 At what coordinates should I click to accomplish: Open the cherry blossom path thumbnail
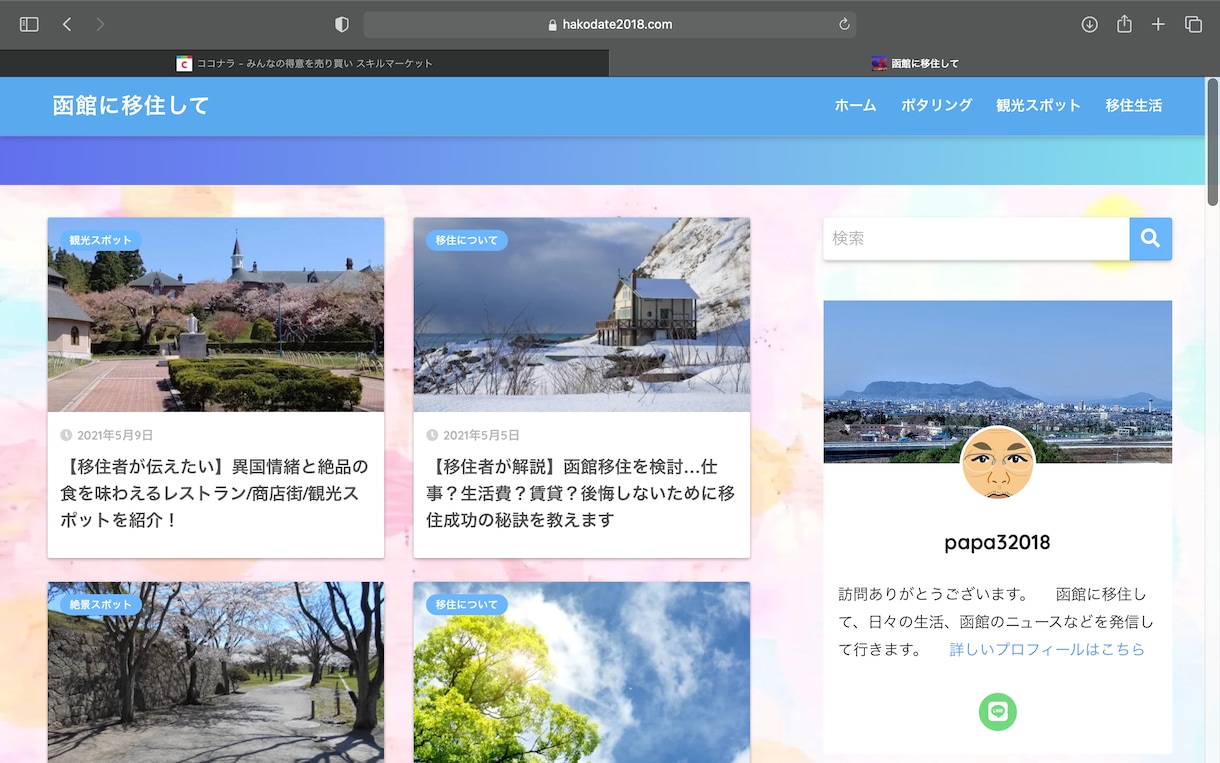pyautogui.click(x=216, y=672)
